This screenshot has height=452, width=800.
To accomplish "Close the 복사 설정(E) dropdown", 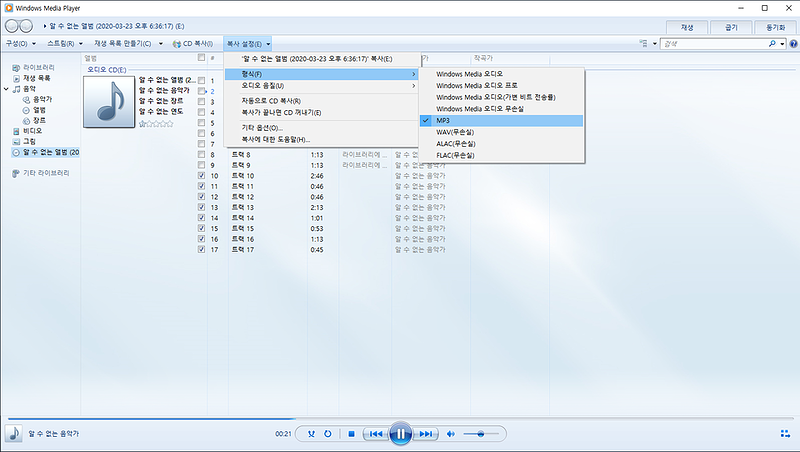I will point(248,44).
